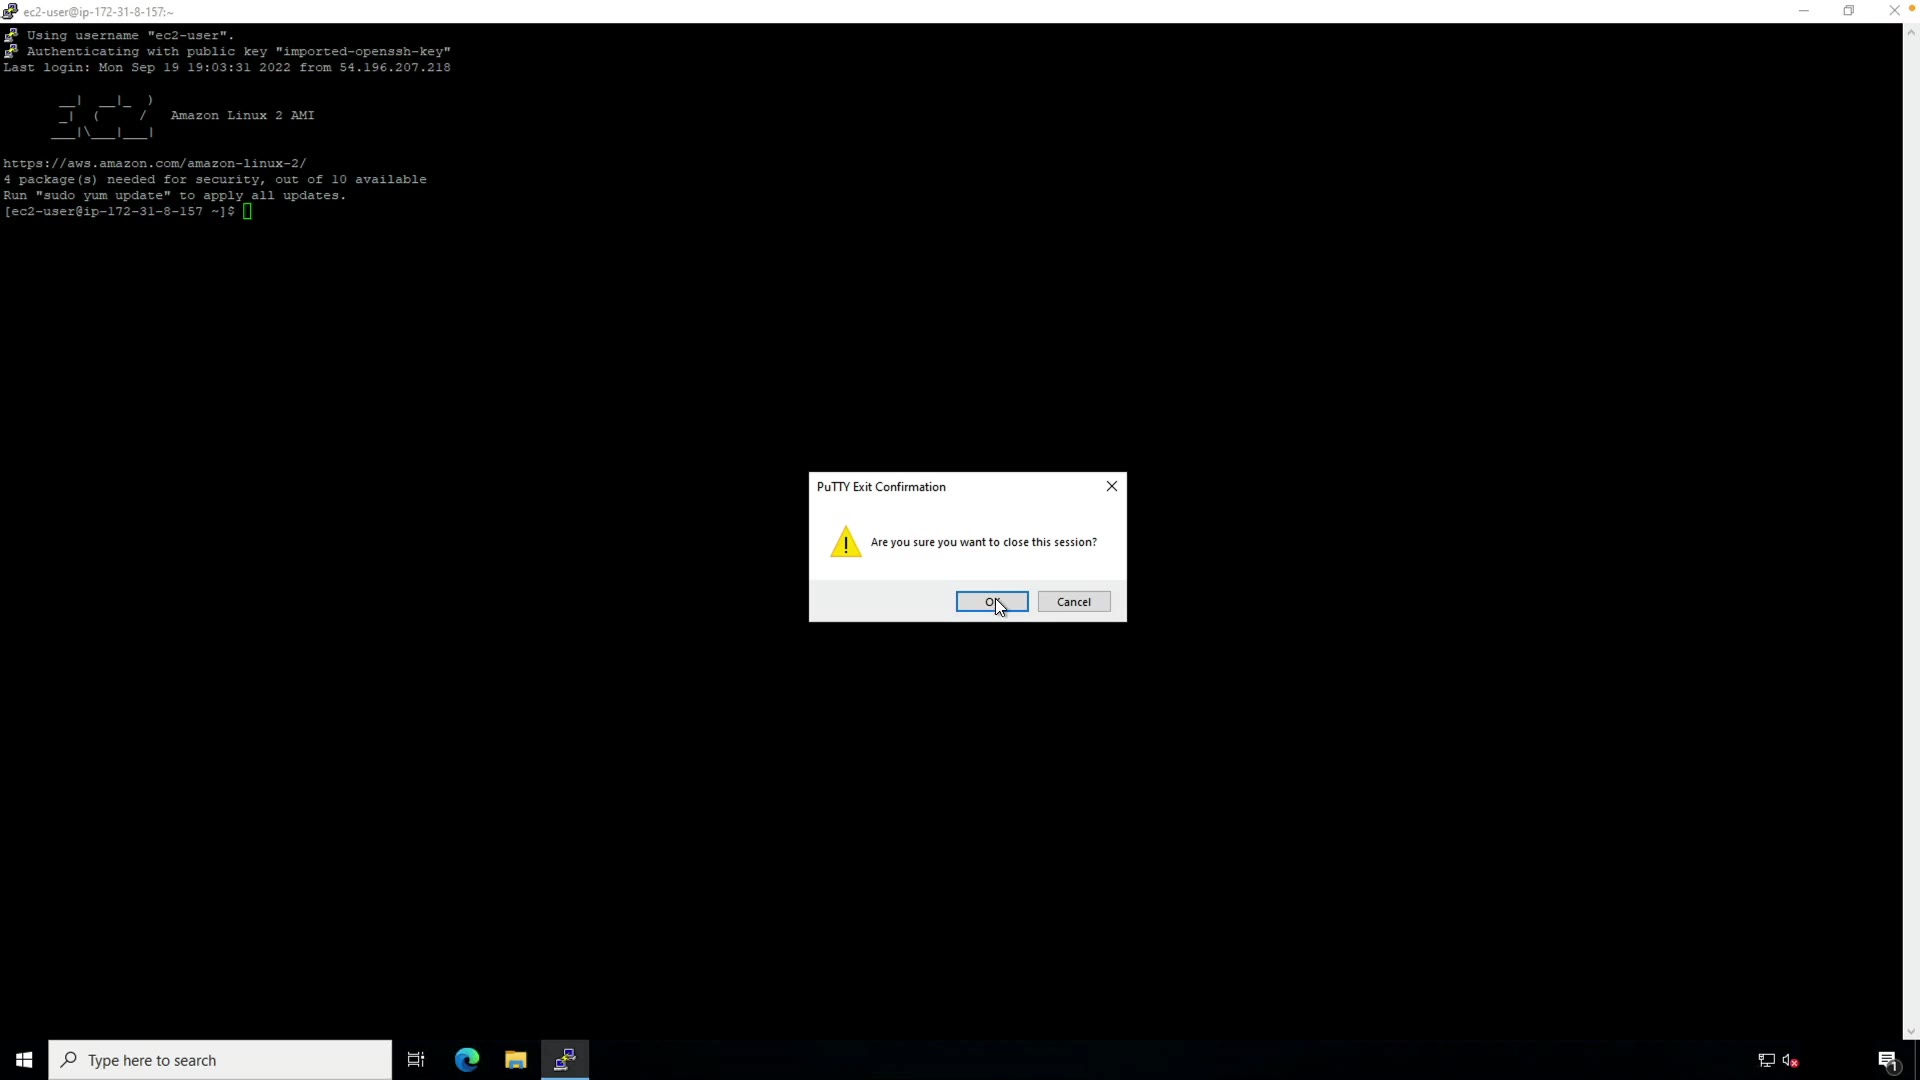Open PuTTY system menu from title icon
This screenshot has width=1920, height=1080.
(10, 11)
